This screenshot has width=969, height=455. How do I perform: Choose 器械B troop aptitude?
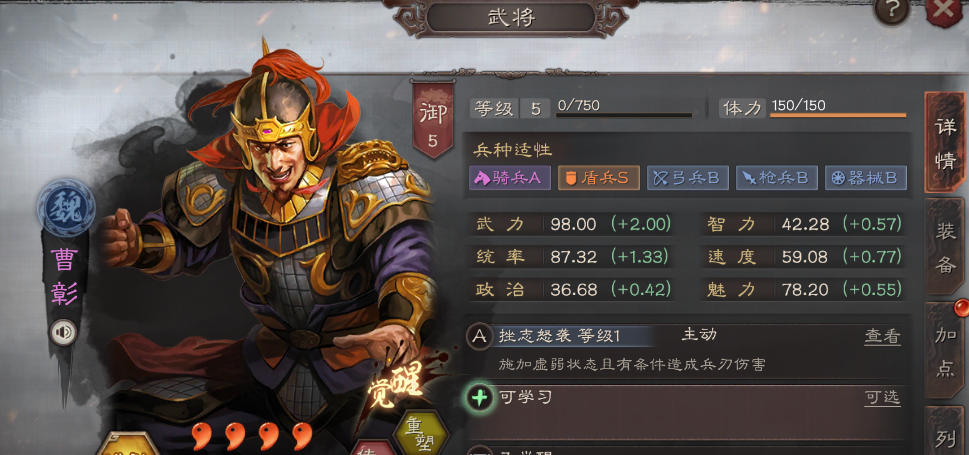(x=866, y=178)
